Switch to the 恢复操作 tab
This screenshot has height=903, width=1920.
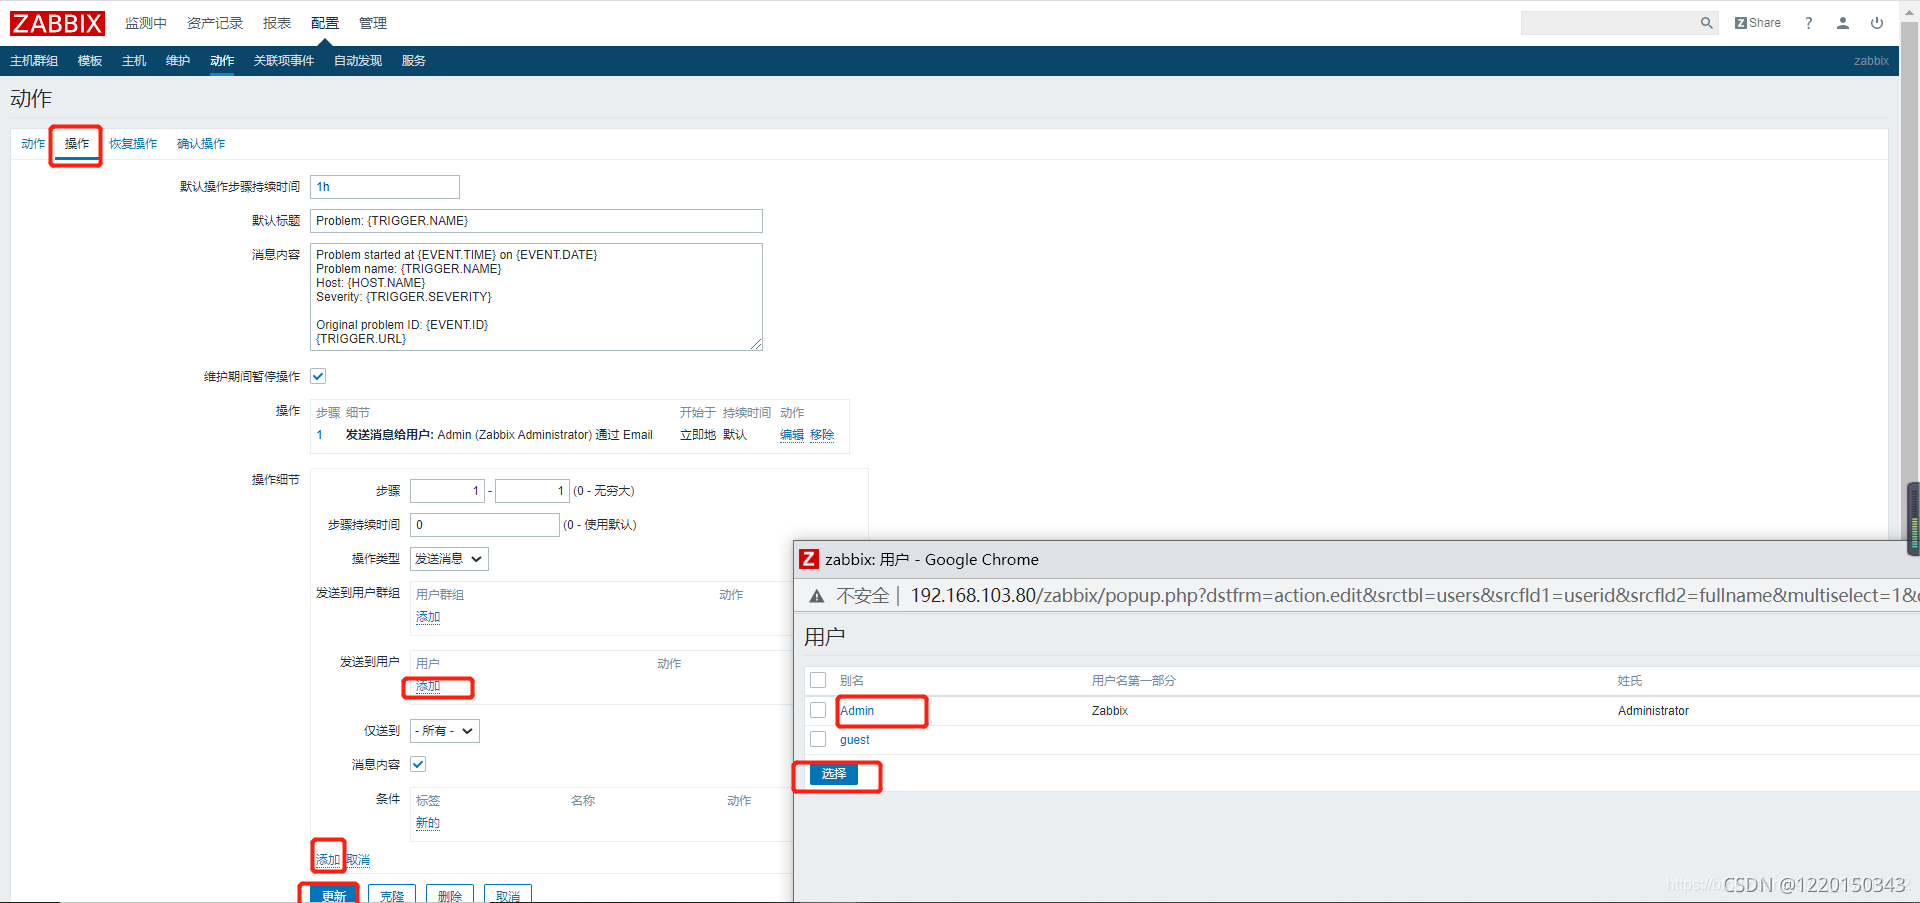click(x=133, y=144)
